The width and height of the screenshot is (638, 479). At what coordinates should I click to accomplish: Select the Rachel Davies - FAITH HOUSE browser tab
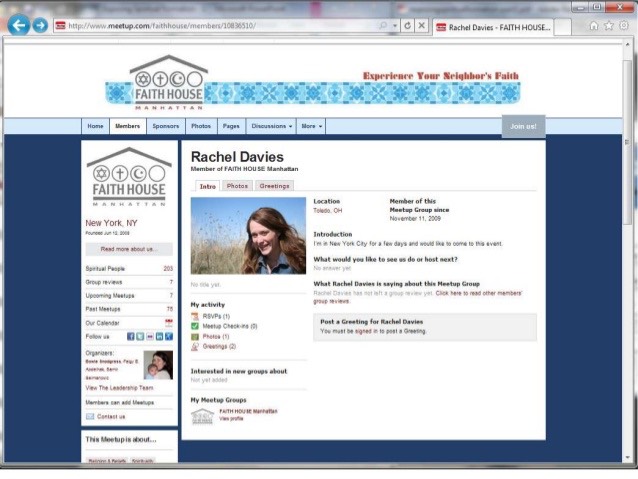point(493,27)
